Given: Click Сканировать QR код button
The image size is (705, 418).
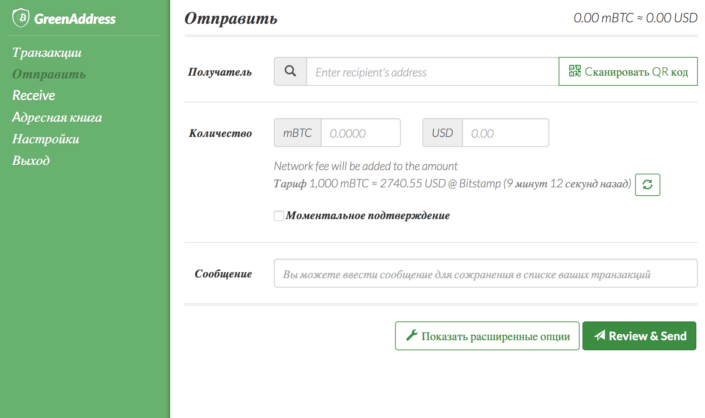Looking at the screenshot, I should click(628, 71).
